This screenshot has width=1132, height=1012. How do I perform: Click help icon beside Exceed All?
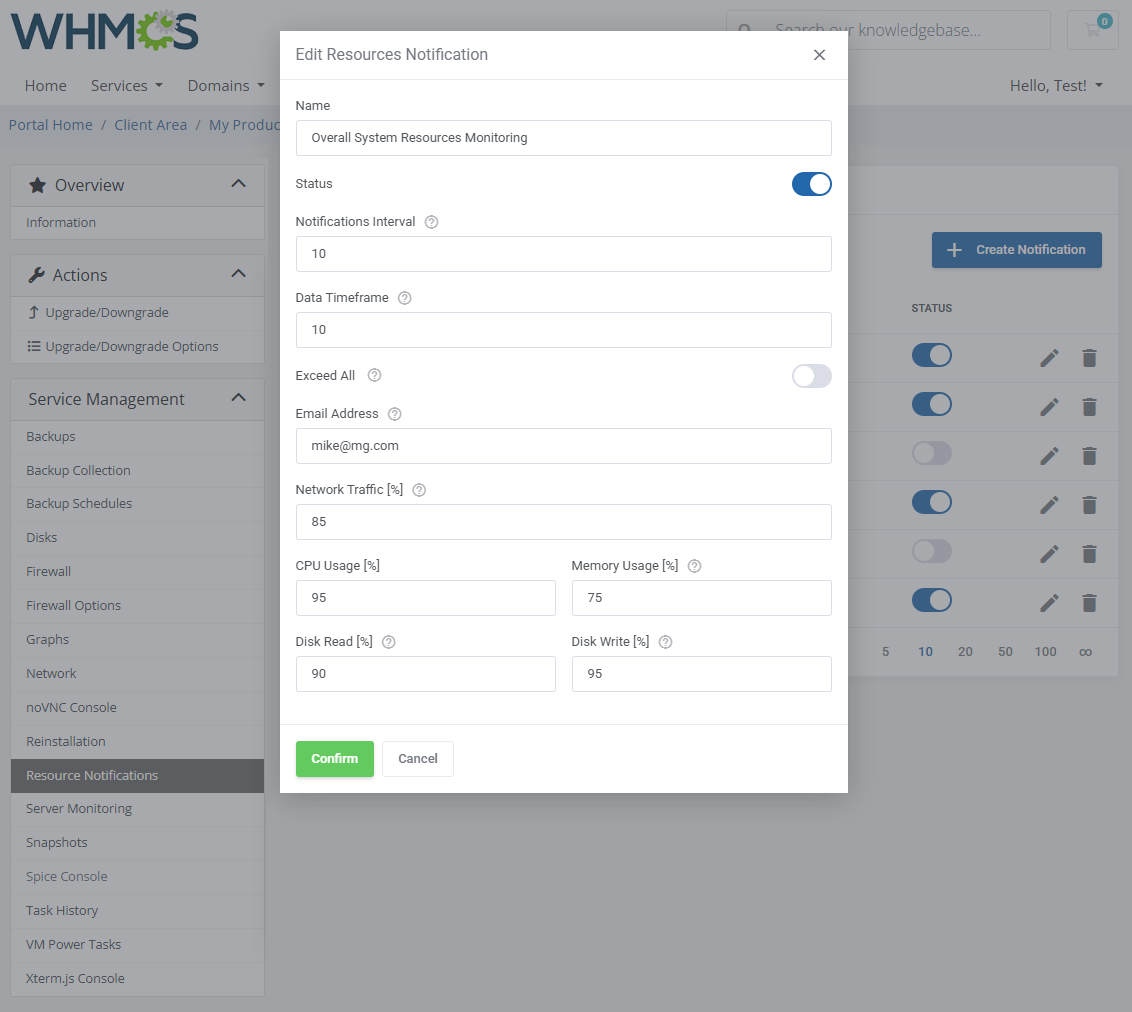(x=374, y=375)
